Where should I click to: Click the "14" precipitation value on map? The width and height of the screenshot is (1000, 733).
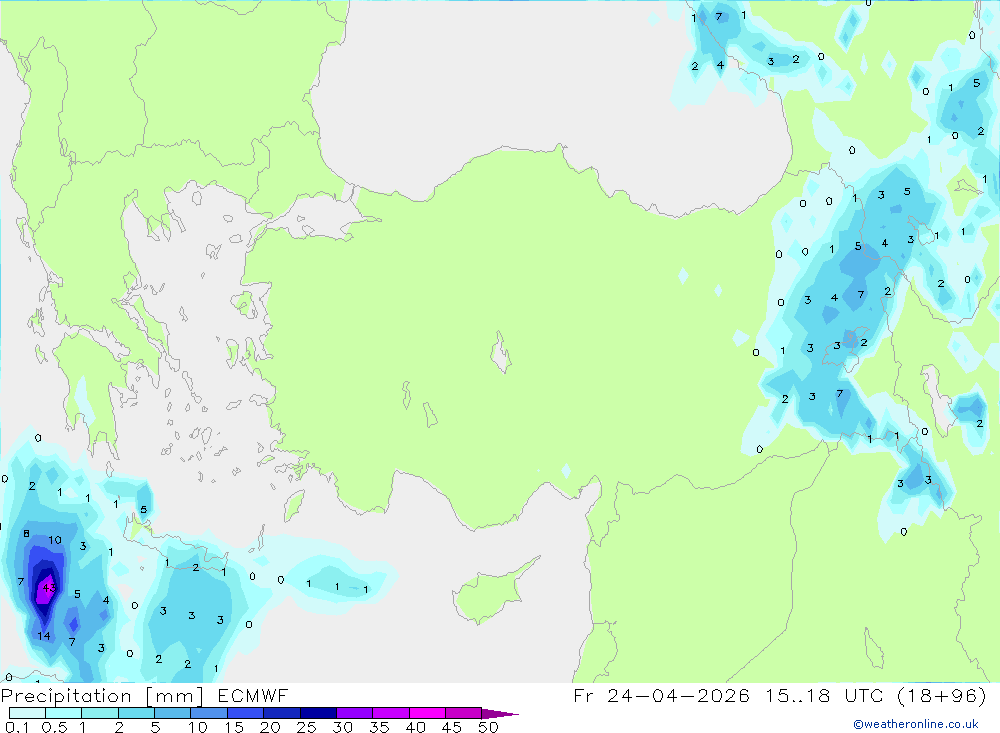[x=43, y=635]
